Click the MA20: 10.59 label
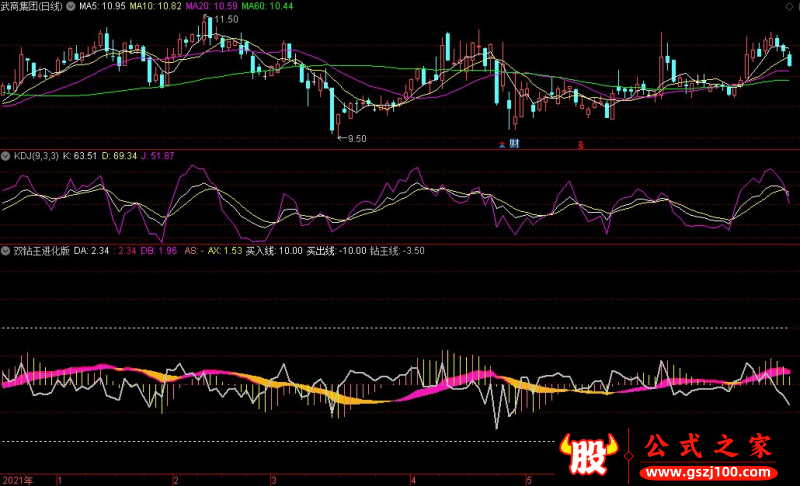 click(x=211, y=6)
